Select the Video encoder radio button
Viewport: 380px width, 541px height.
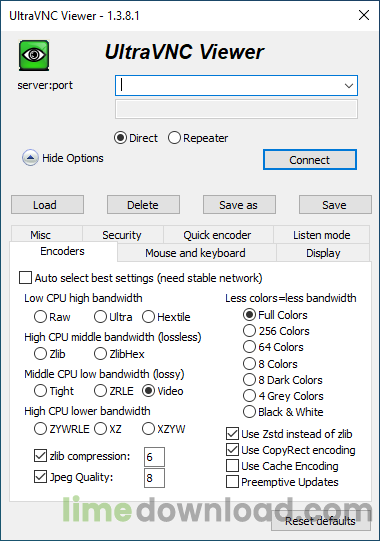pos(148,391)
